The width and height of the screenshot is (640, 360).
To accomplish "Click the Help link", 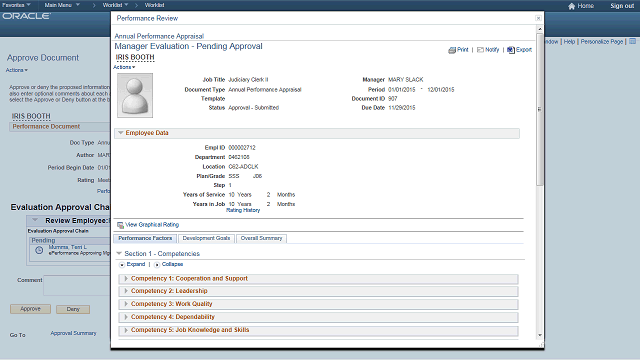I will tap(569, 42).
